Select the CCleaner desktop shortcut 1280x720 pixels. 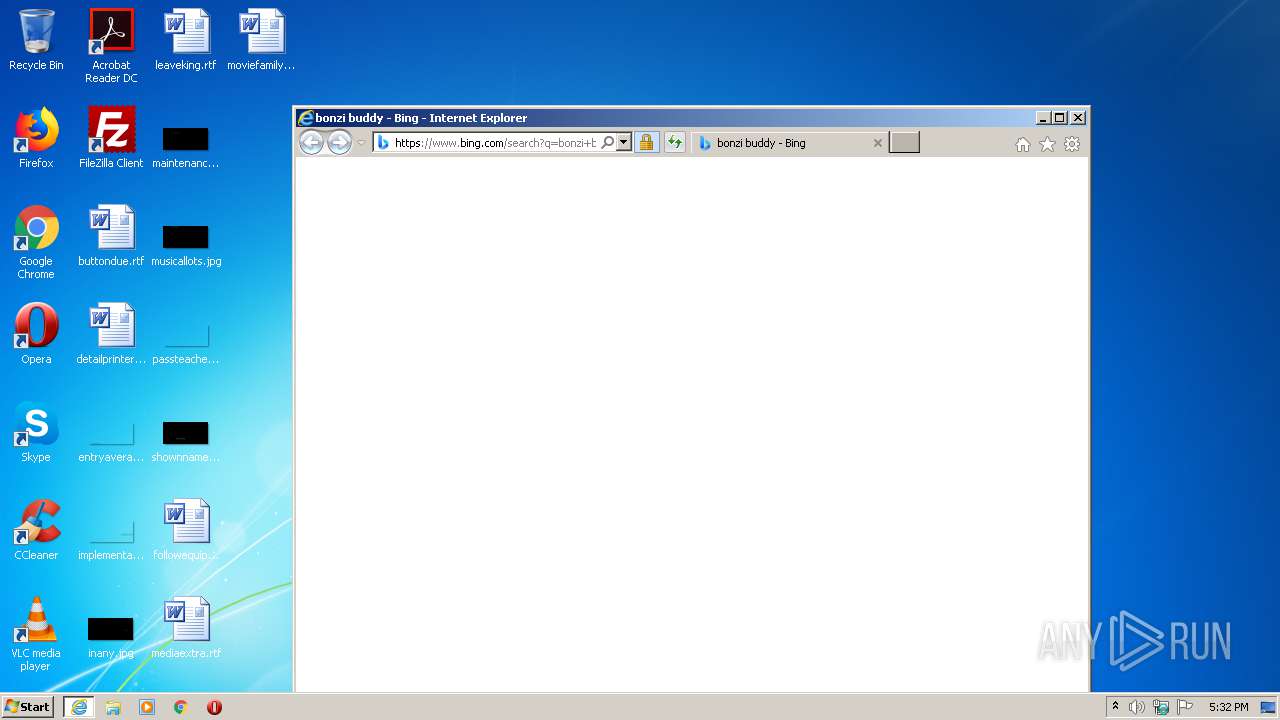point(36,530)
